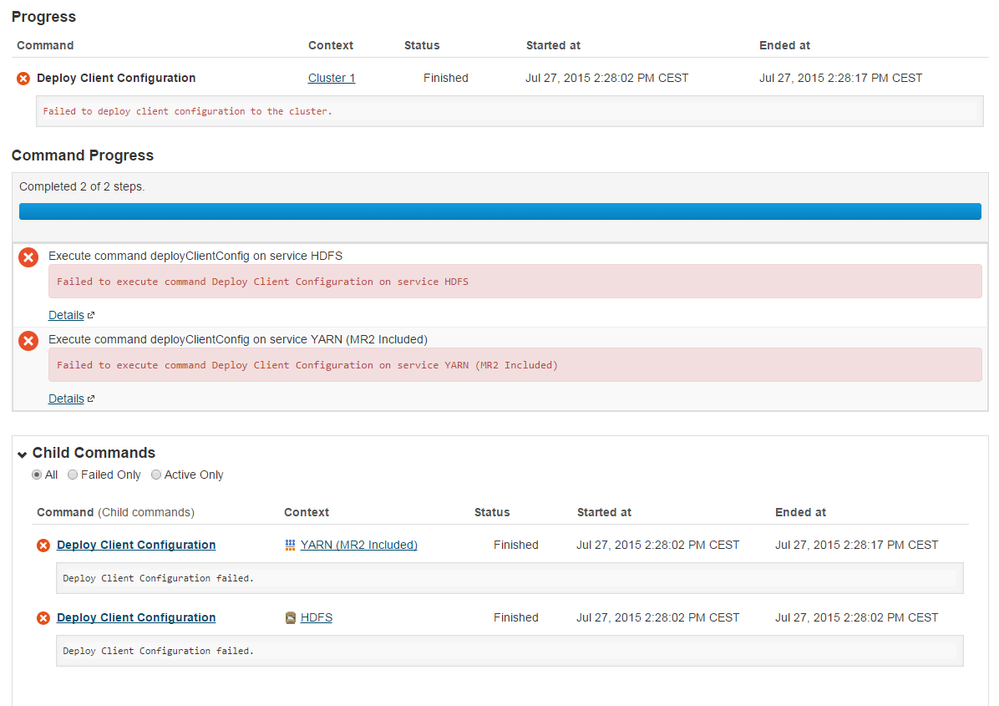Open Deploy Client Configuration link for YARN
The height and width of the screenshot is (706, 999).
136,545
